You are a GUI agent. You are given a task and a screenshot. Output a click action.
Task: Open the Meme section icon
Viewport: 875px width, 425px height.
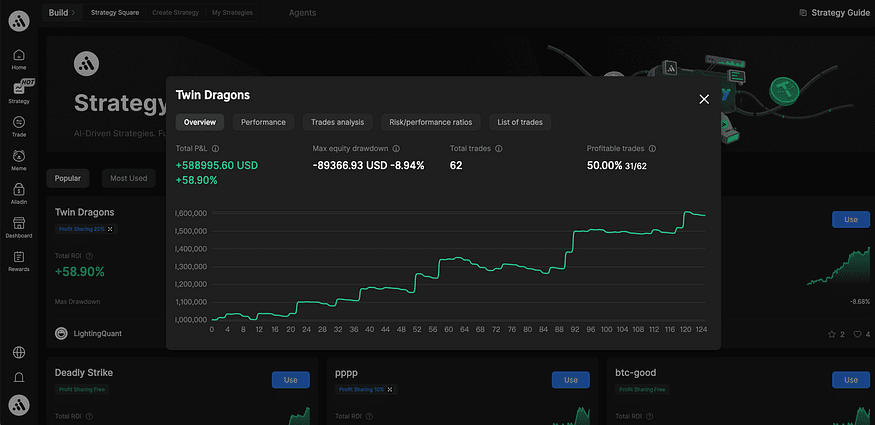point(19,156)
